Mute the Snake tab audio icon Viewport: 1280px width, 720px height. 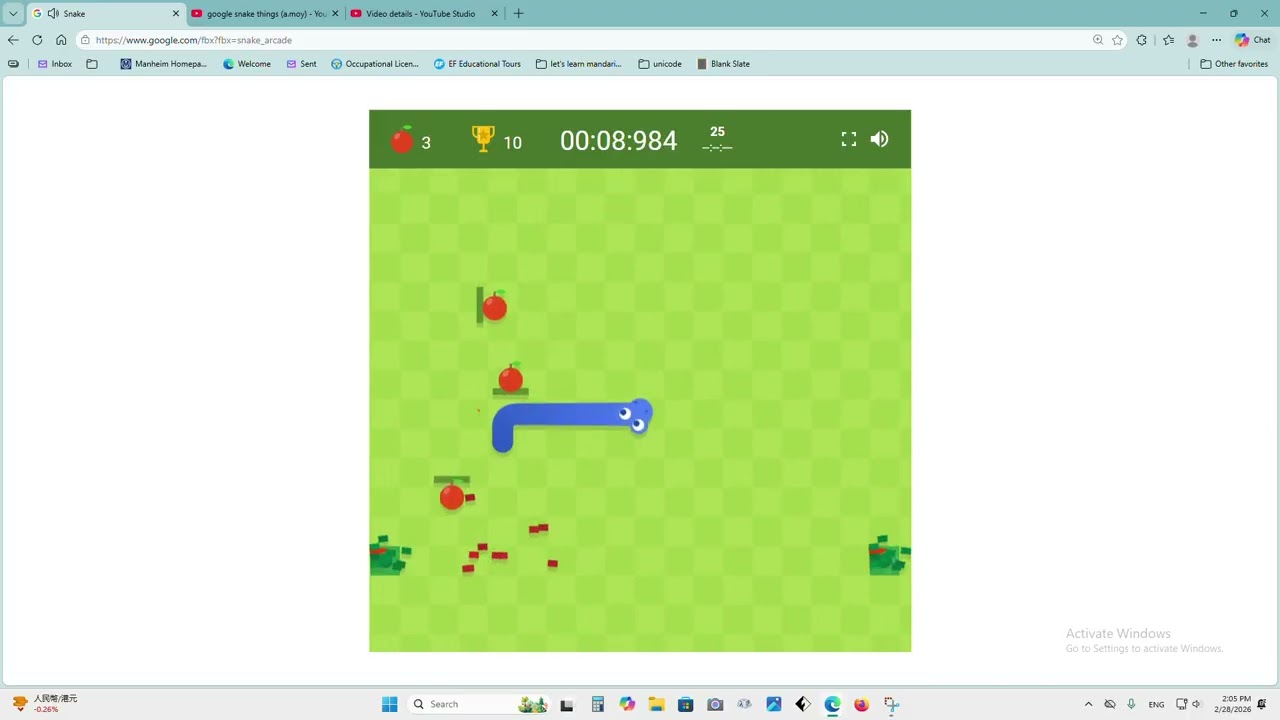[x=52, y=14]
